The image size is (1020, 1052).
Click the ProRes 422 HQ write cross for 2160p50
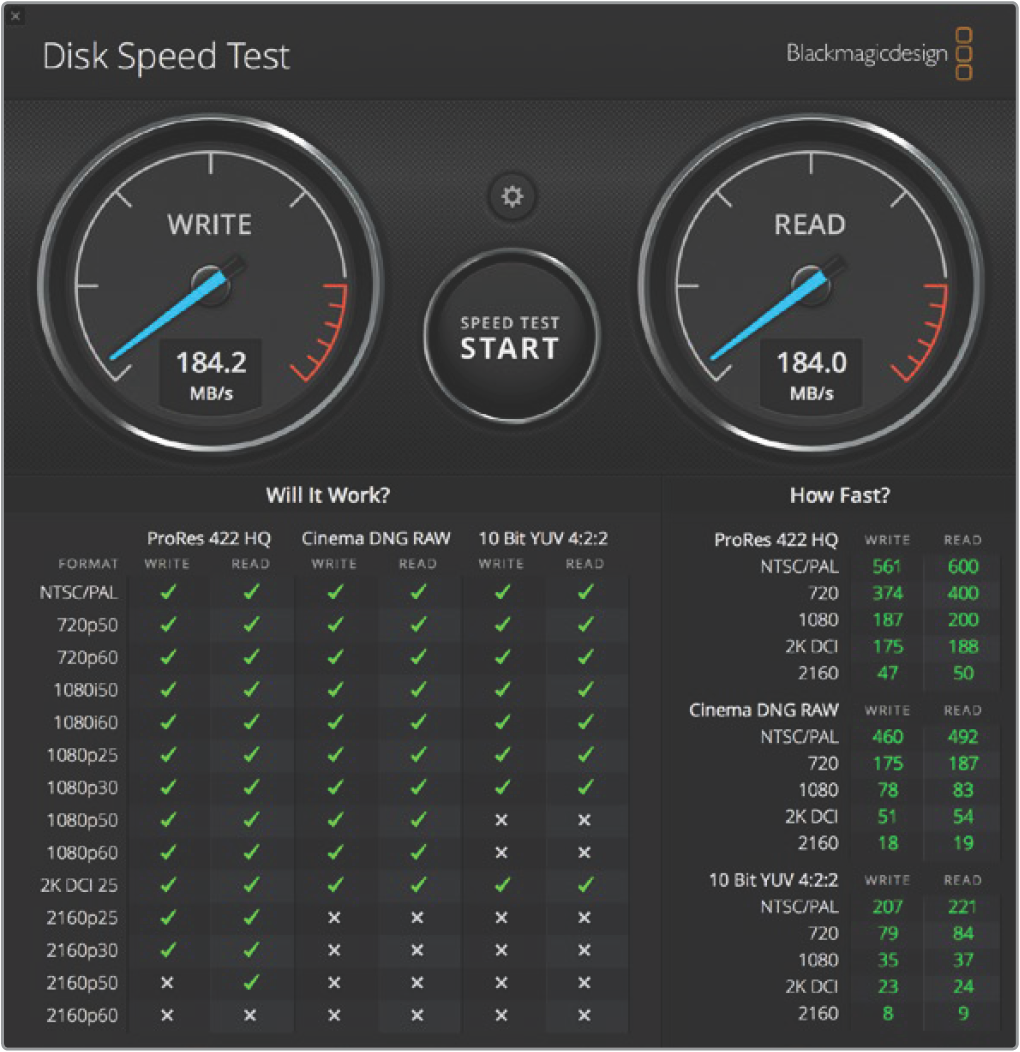click(x=167, y=982)
